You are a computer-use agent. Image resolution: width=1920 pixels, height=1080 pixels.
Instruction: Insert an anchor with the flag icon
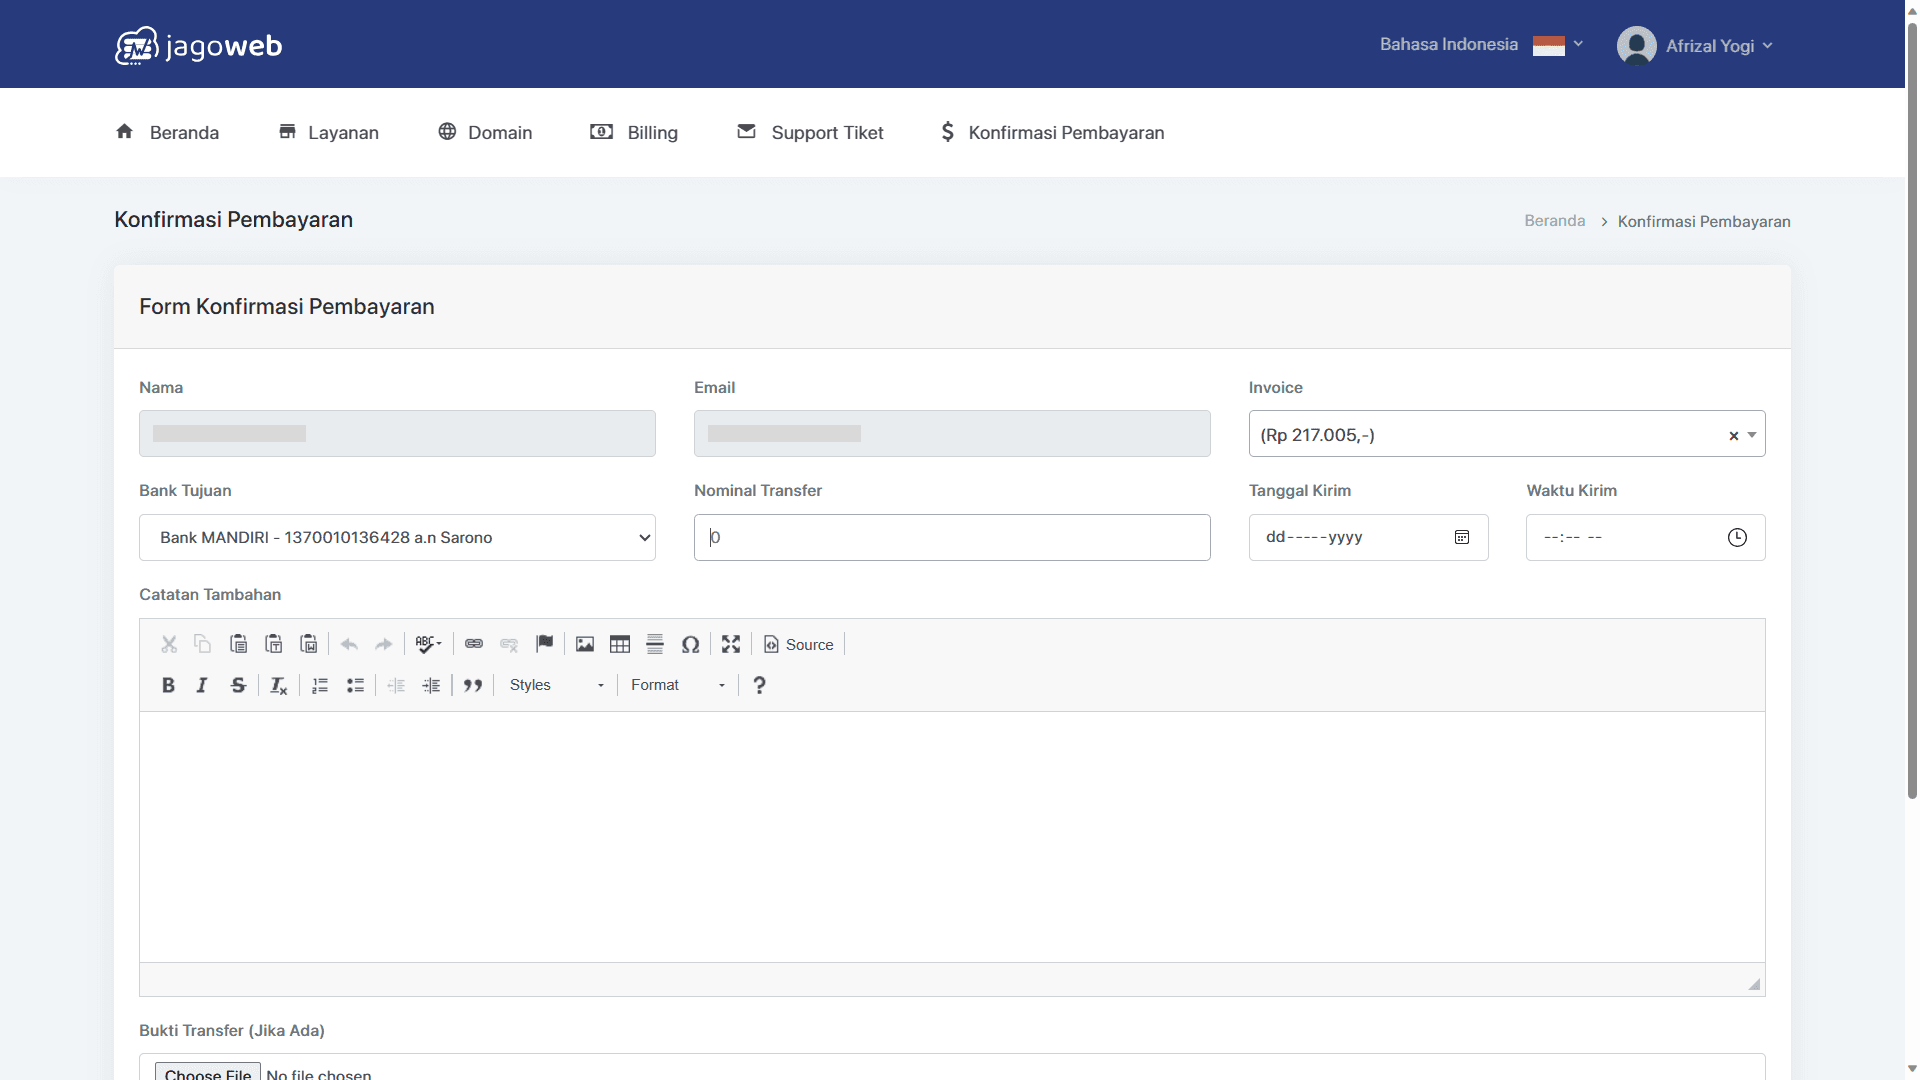point(544,645)
